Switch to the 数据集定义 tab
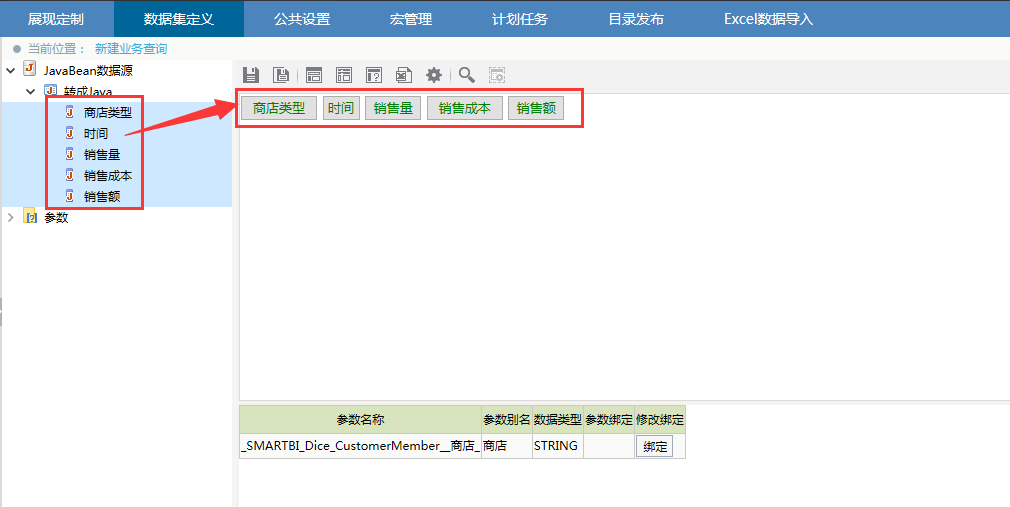The width and height of the screenshot is (1010, 507). (179, 19)
